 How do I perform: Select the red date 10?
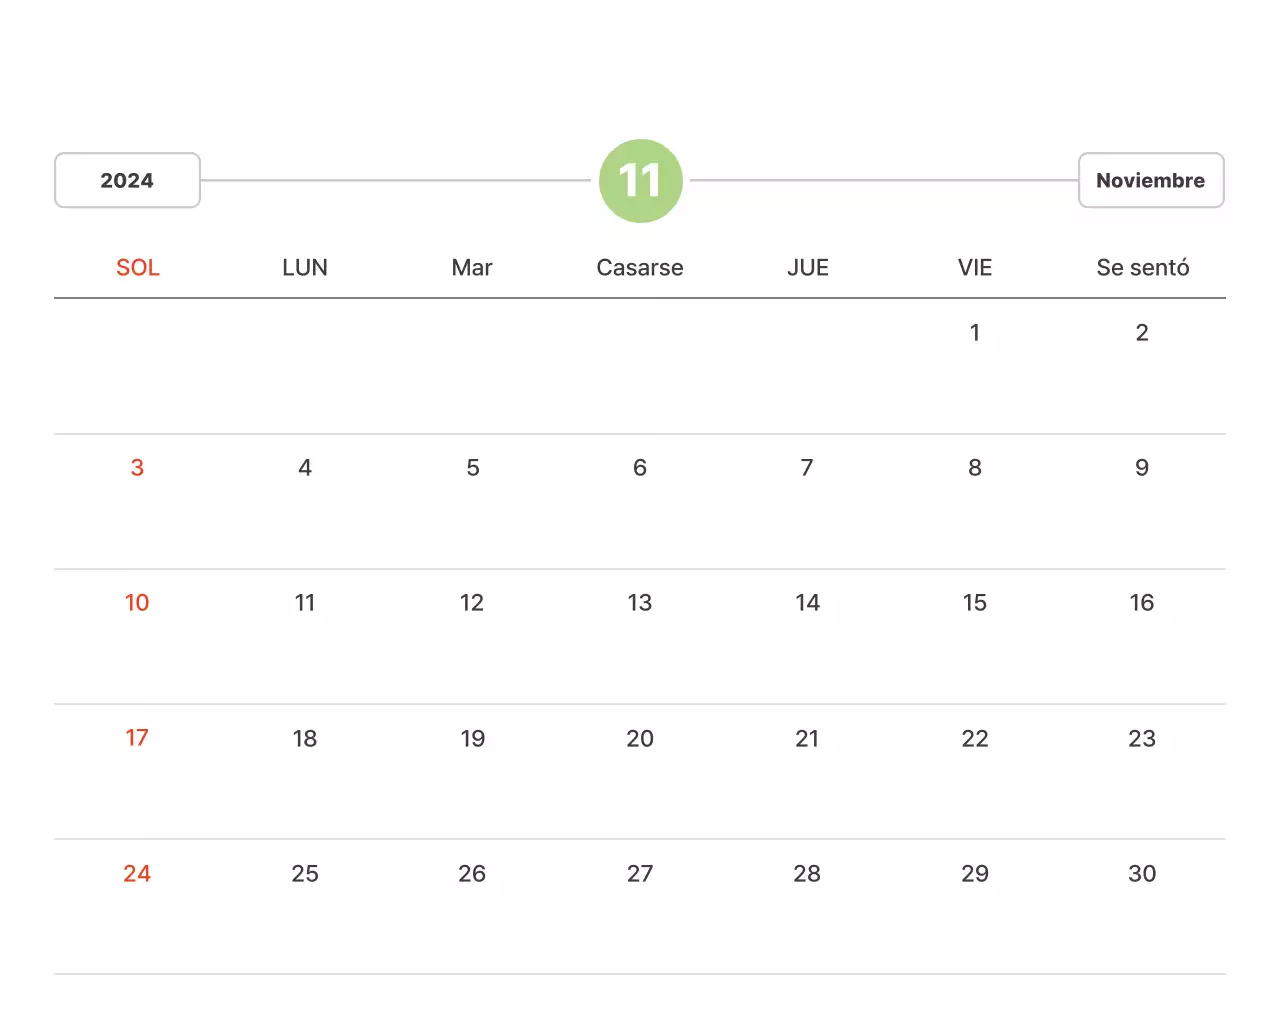tap(137, 603)
